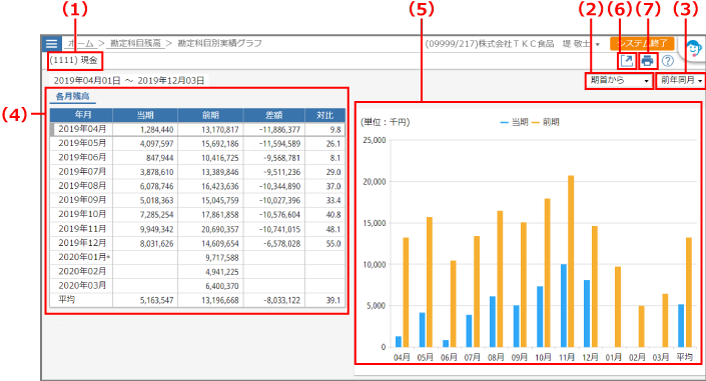Select the 2019年11月 table row
The height and width of the screenshot is (381, 706).
pos(198,229)
